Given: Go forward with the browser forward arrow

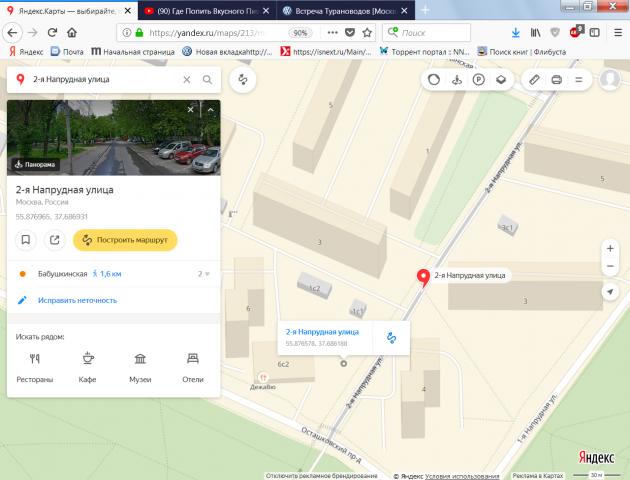Looking at the screenshot, I should (33, 33).
